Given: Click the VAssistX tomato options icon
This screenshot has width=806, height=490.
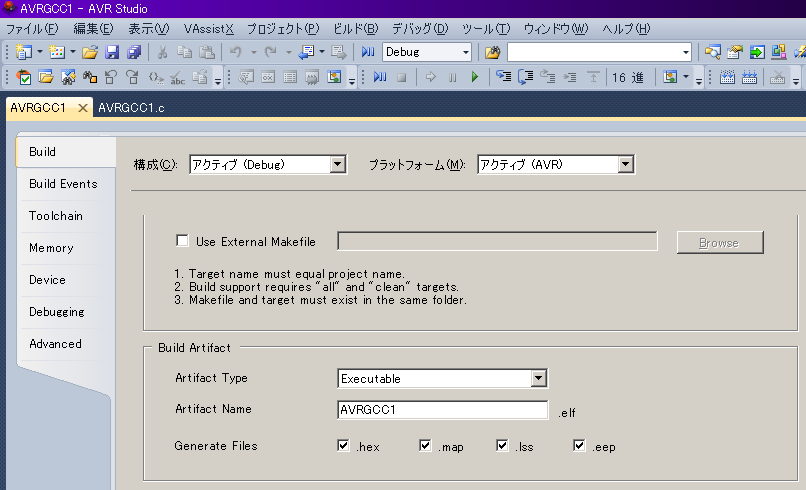Looking at the screenshot, I should pos(24,77).
